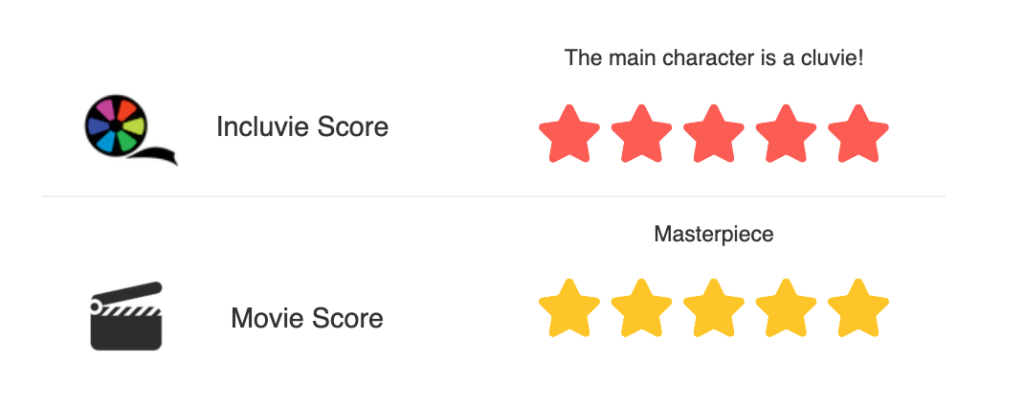Select the second red Incluvie star
The image size is (1024, 408).
[641, 135]
